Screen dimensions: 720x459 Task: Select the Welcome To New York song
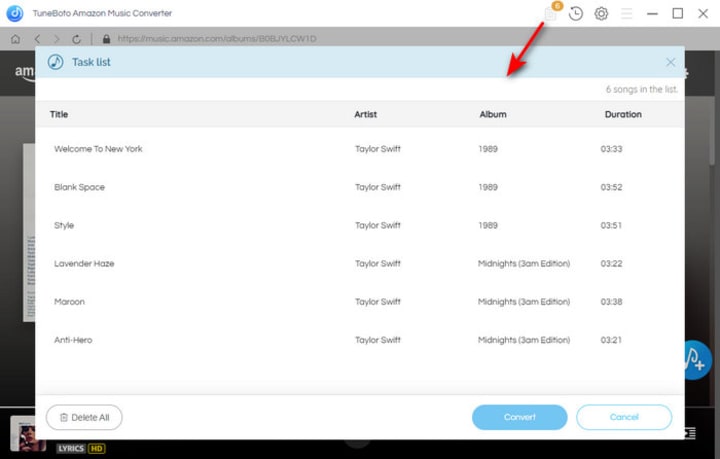[360, 149]
